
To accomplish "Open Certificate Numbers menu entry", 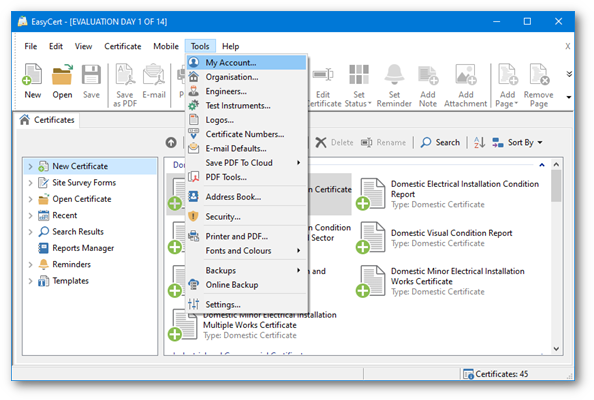I will pos(246,134).
